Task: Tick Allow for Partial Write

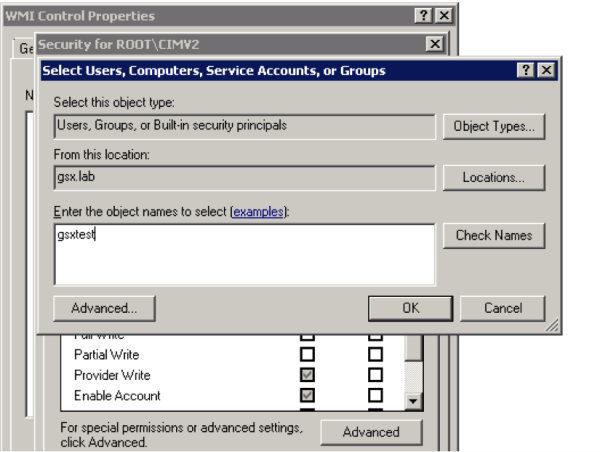Action: click(307, 354)
